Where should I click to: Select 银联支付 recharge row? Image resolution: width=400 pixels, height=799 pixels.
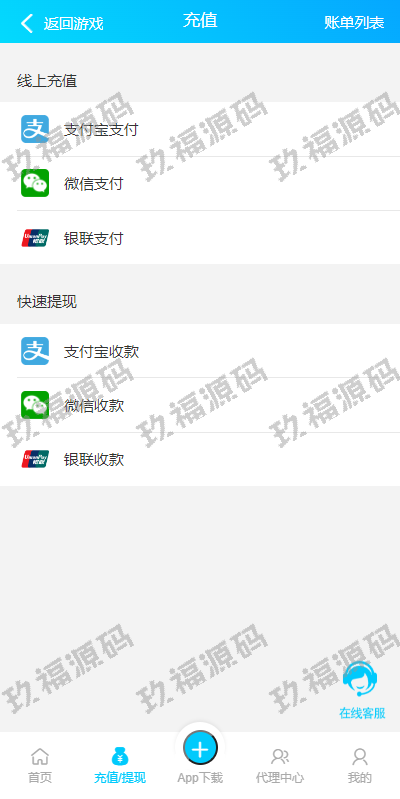pos(200,238)
